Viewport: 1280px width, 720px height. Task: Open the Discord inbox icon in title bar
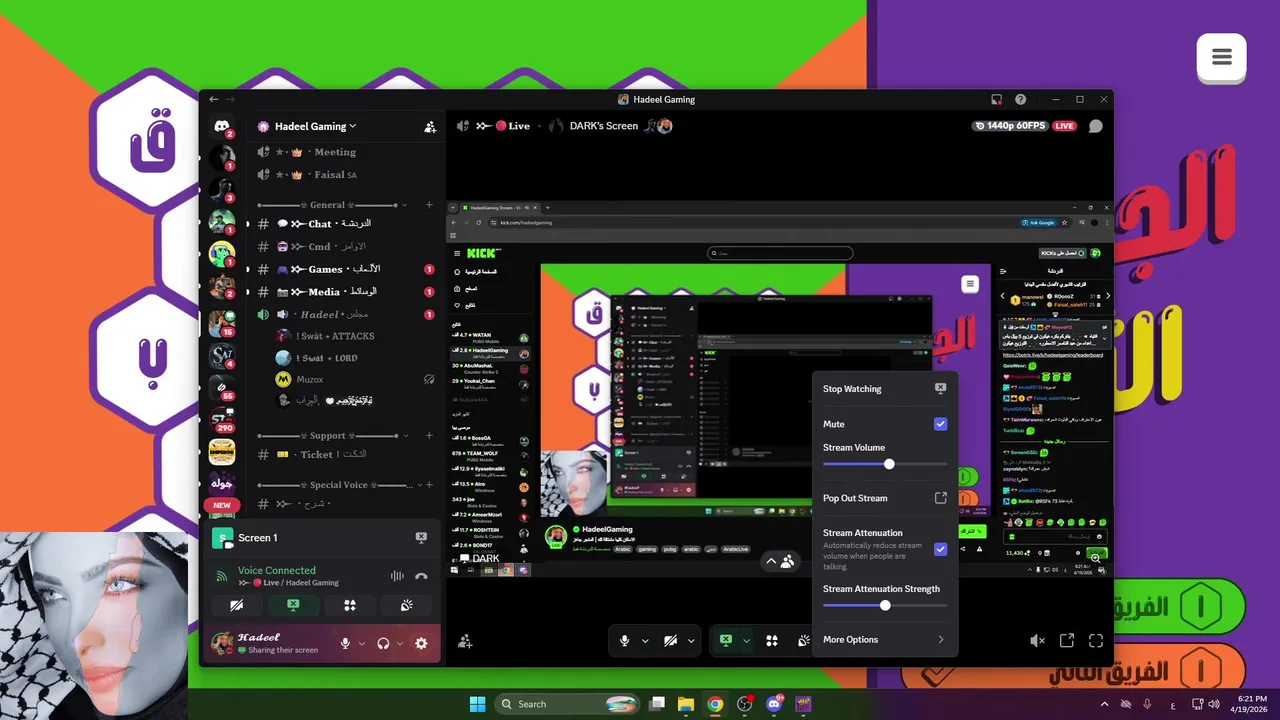[x=996, y=100]
